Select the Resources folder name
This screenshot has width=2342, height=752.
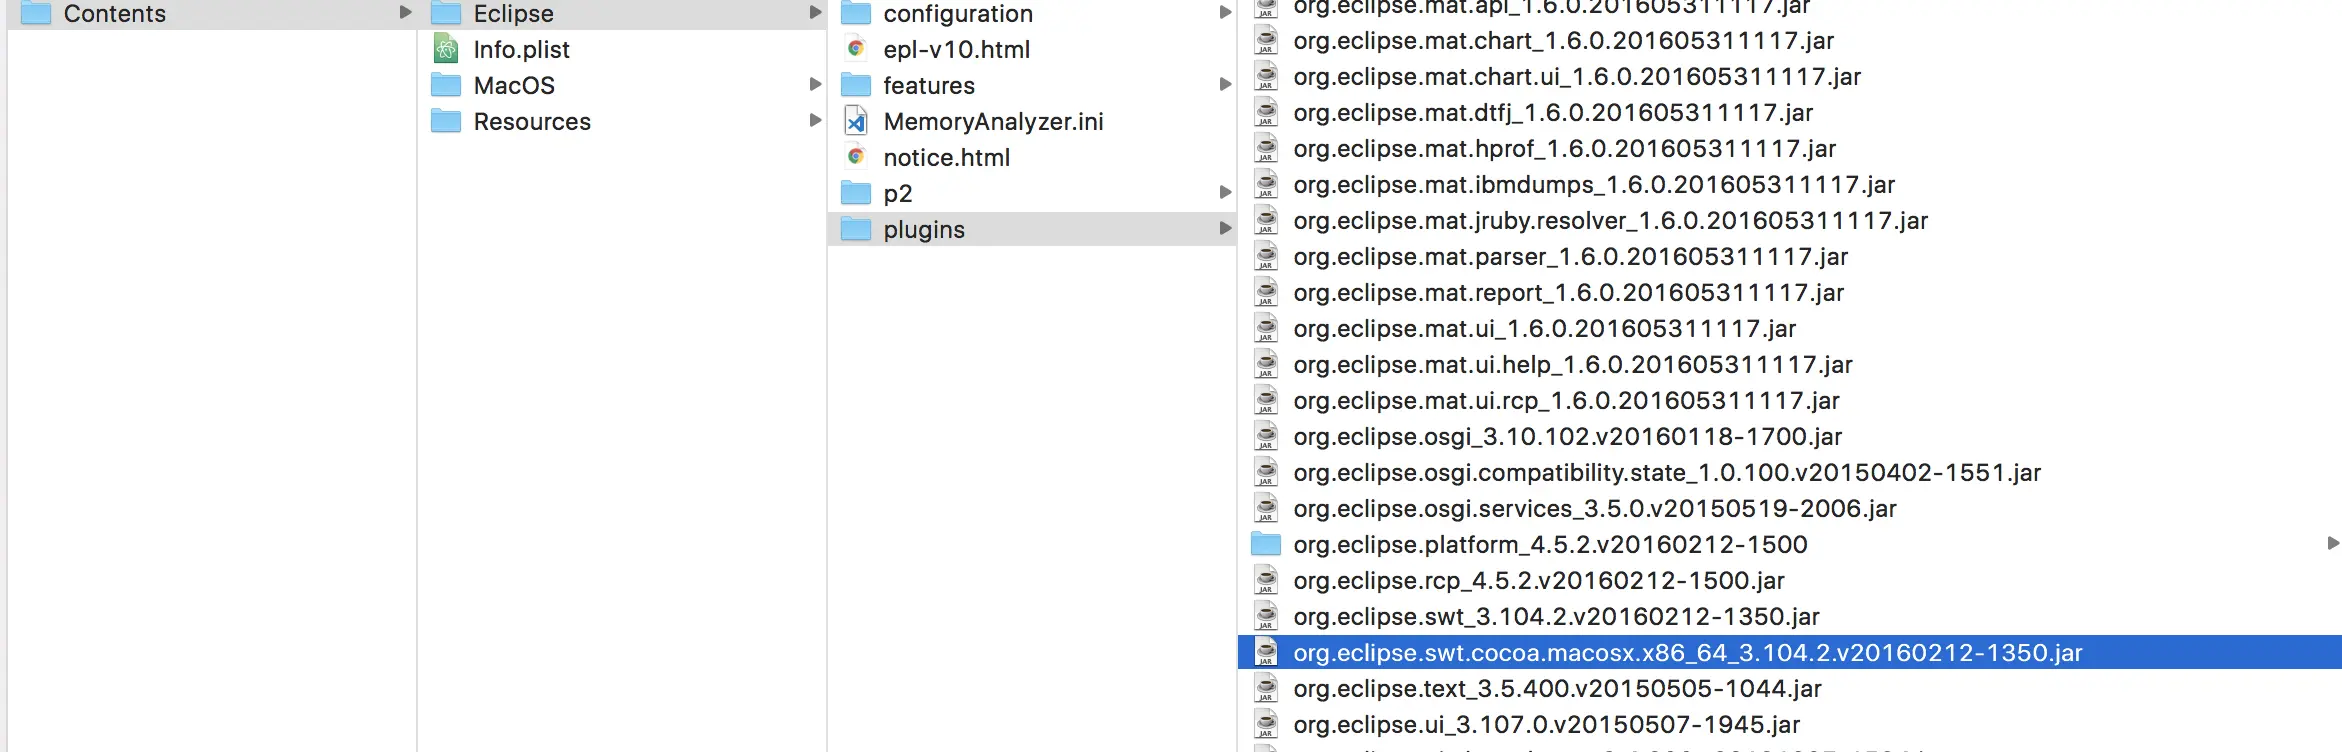[x=532, y=121]
